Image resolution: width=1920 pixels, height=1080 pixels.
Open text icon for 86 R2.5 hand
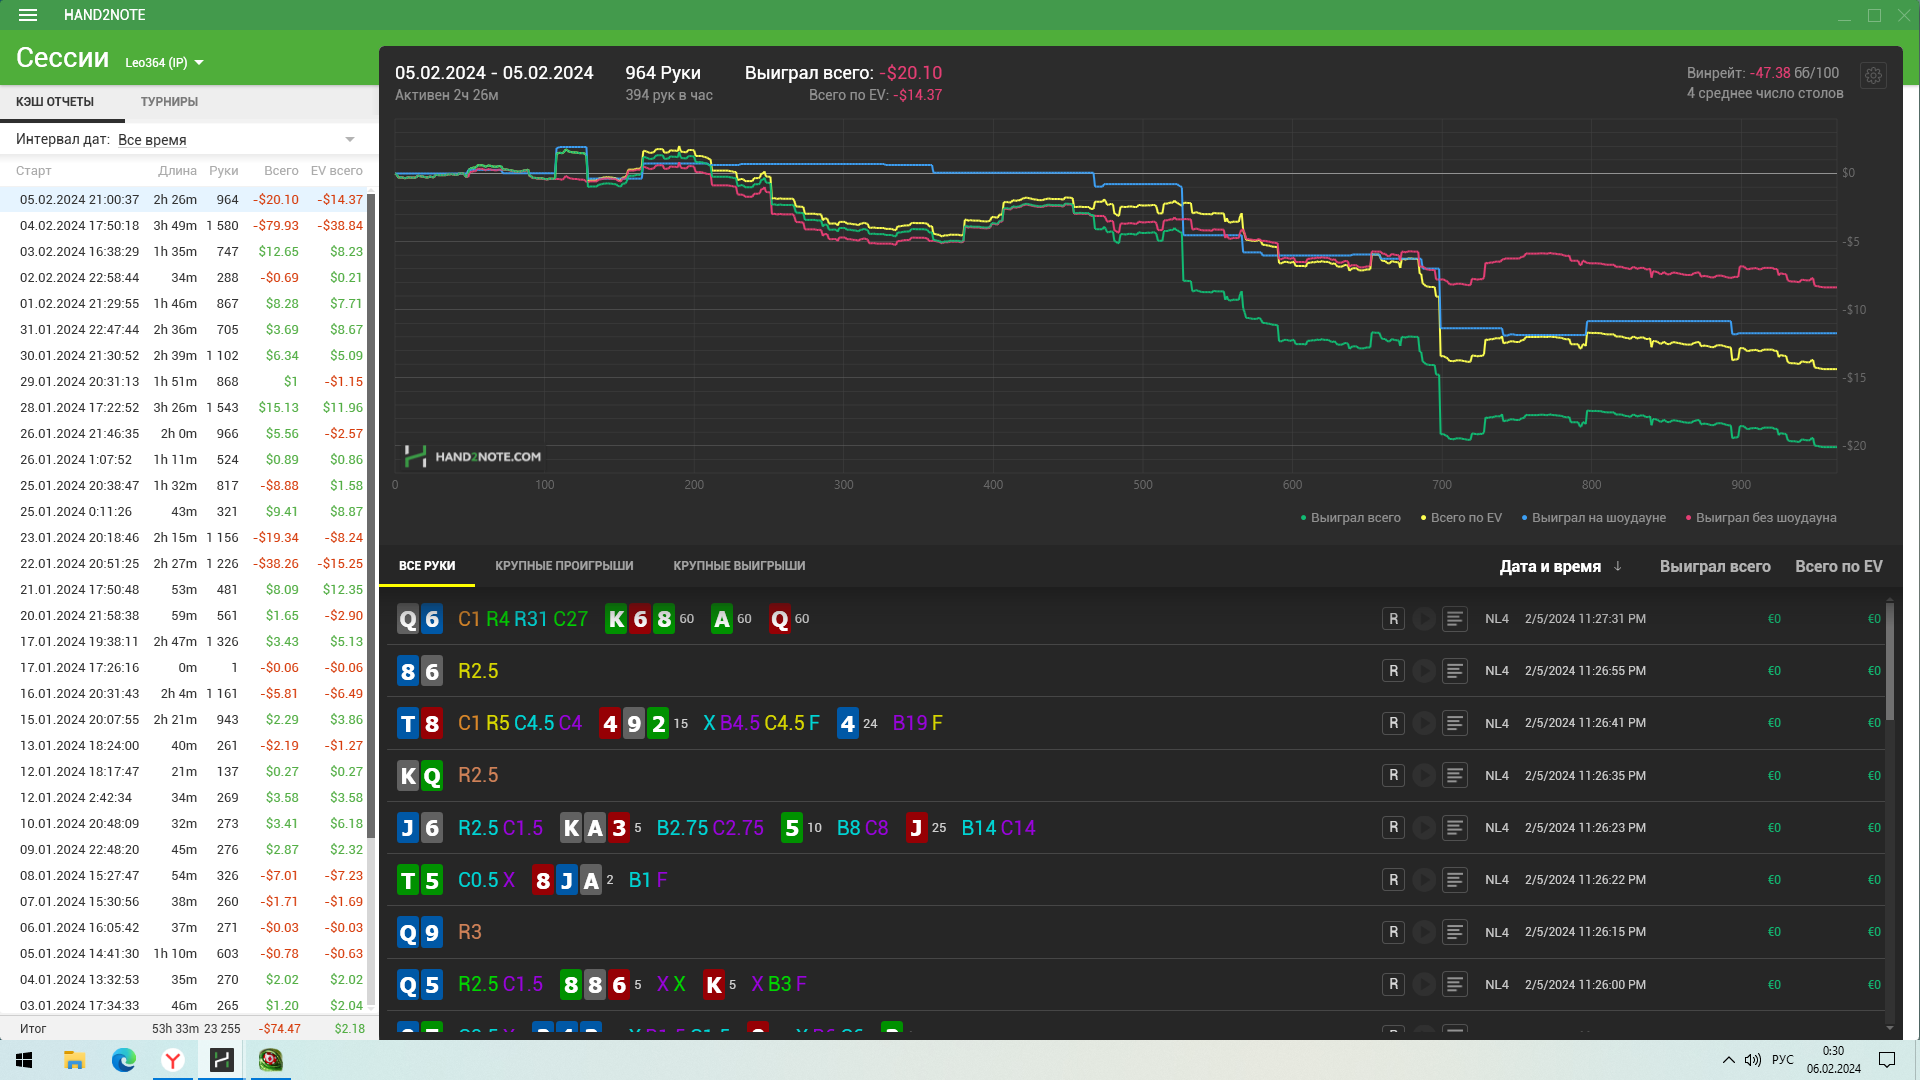coord(1455,671)
